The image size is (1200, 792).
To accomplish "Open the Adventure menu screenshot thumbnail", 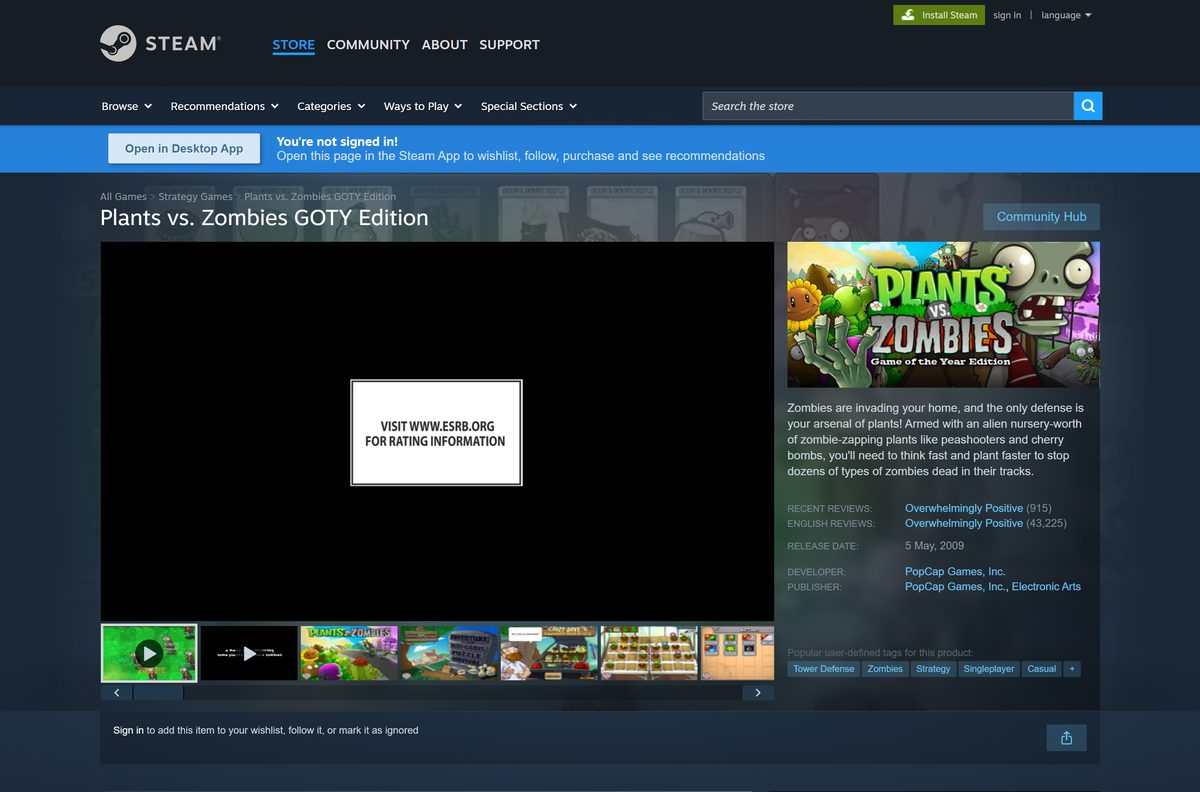I will tap(449, 654).
